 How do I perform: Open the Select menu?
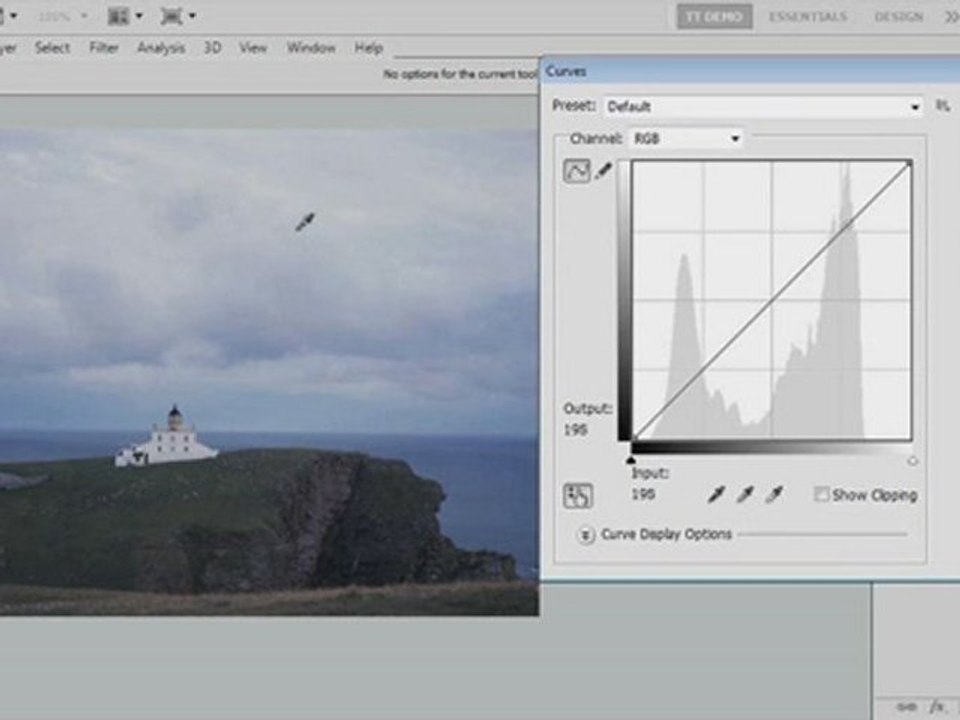pyautogui.click(x=52, y=48)
